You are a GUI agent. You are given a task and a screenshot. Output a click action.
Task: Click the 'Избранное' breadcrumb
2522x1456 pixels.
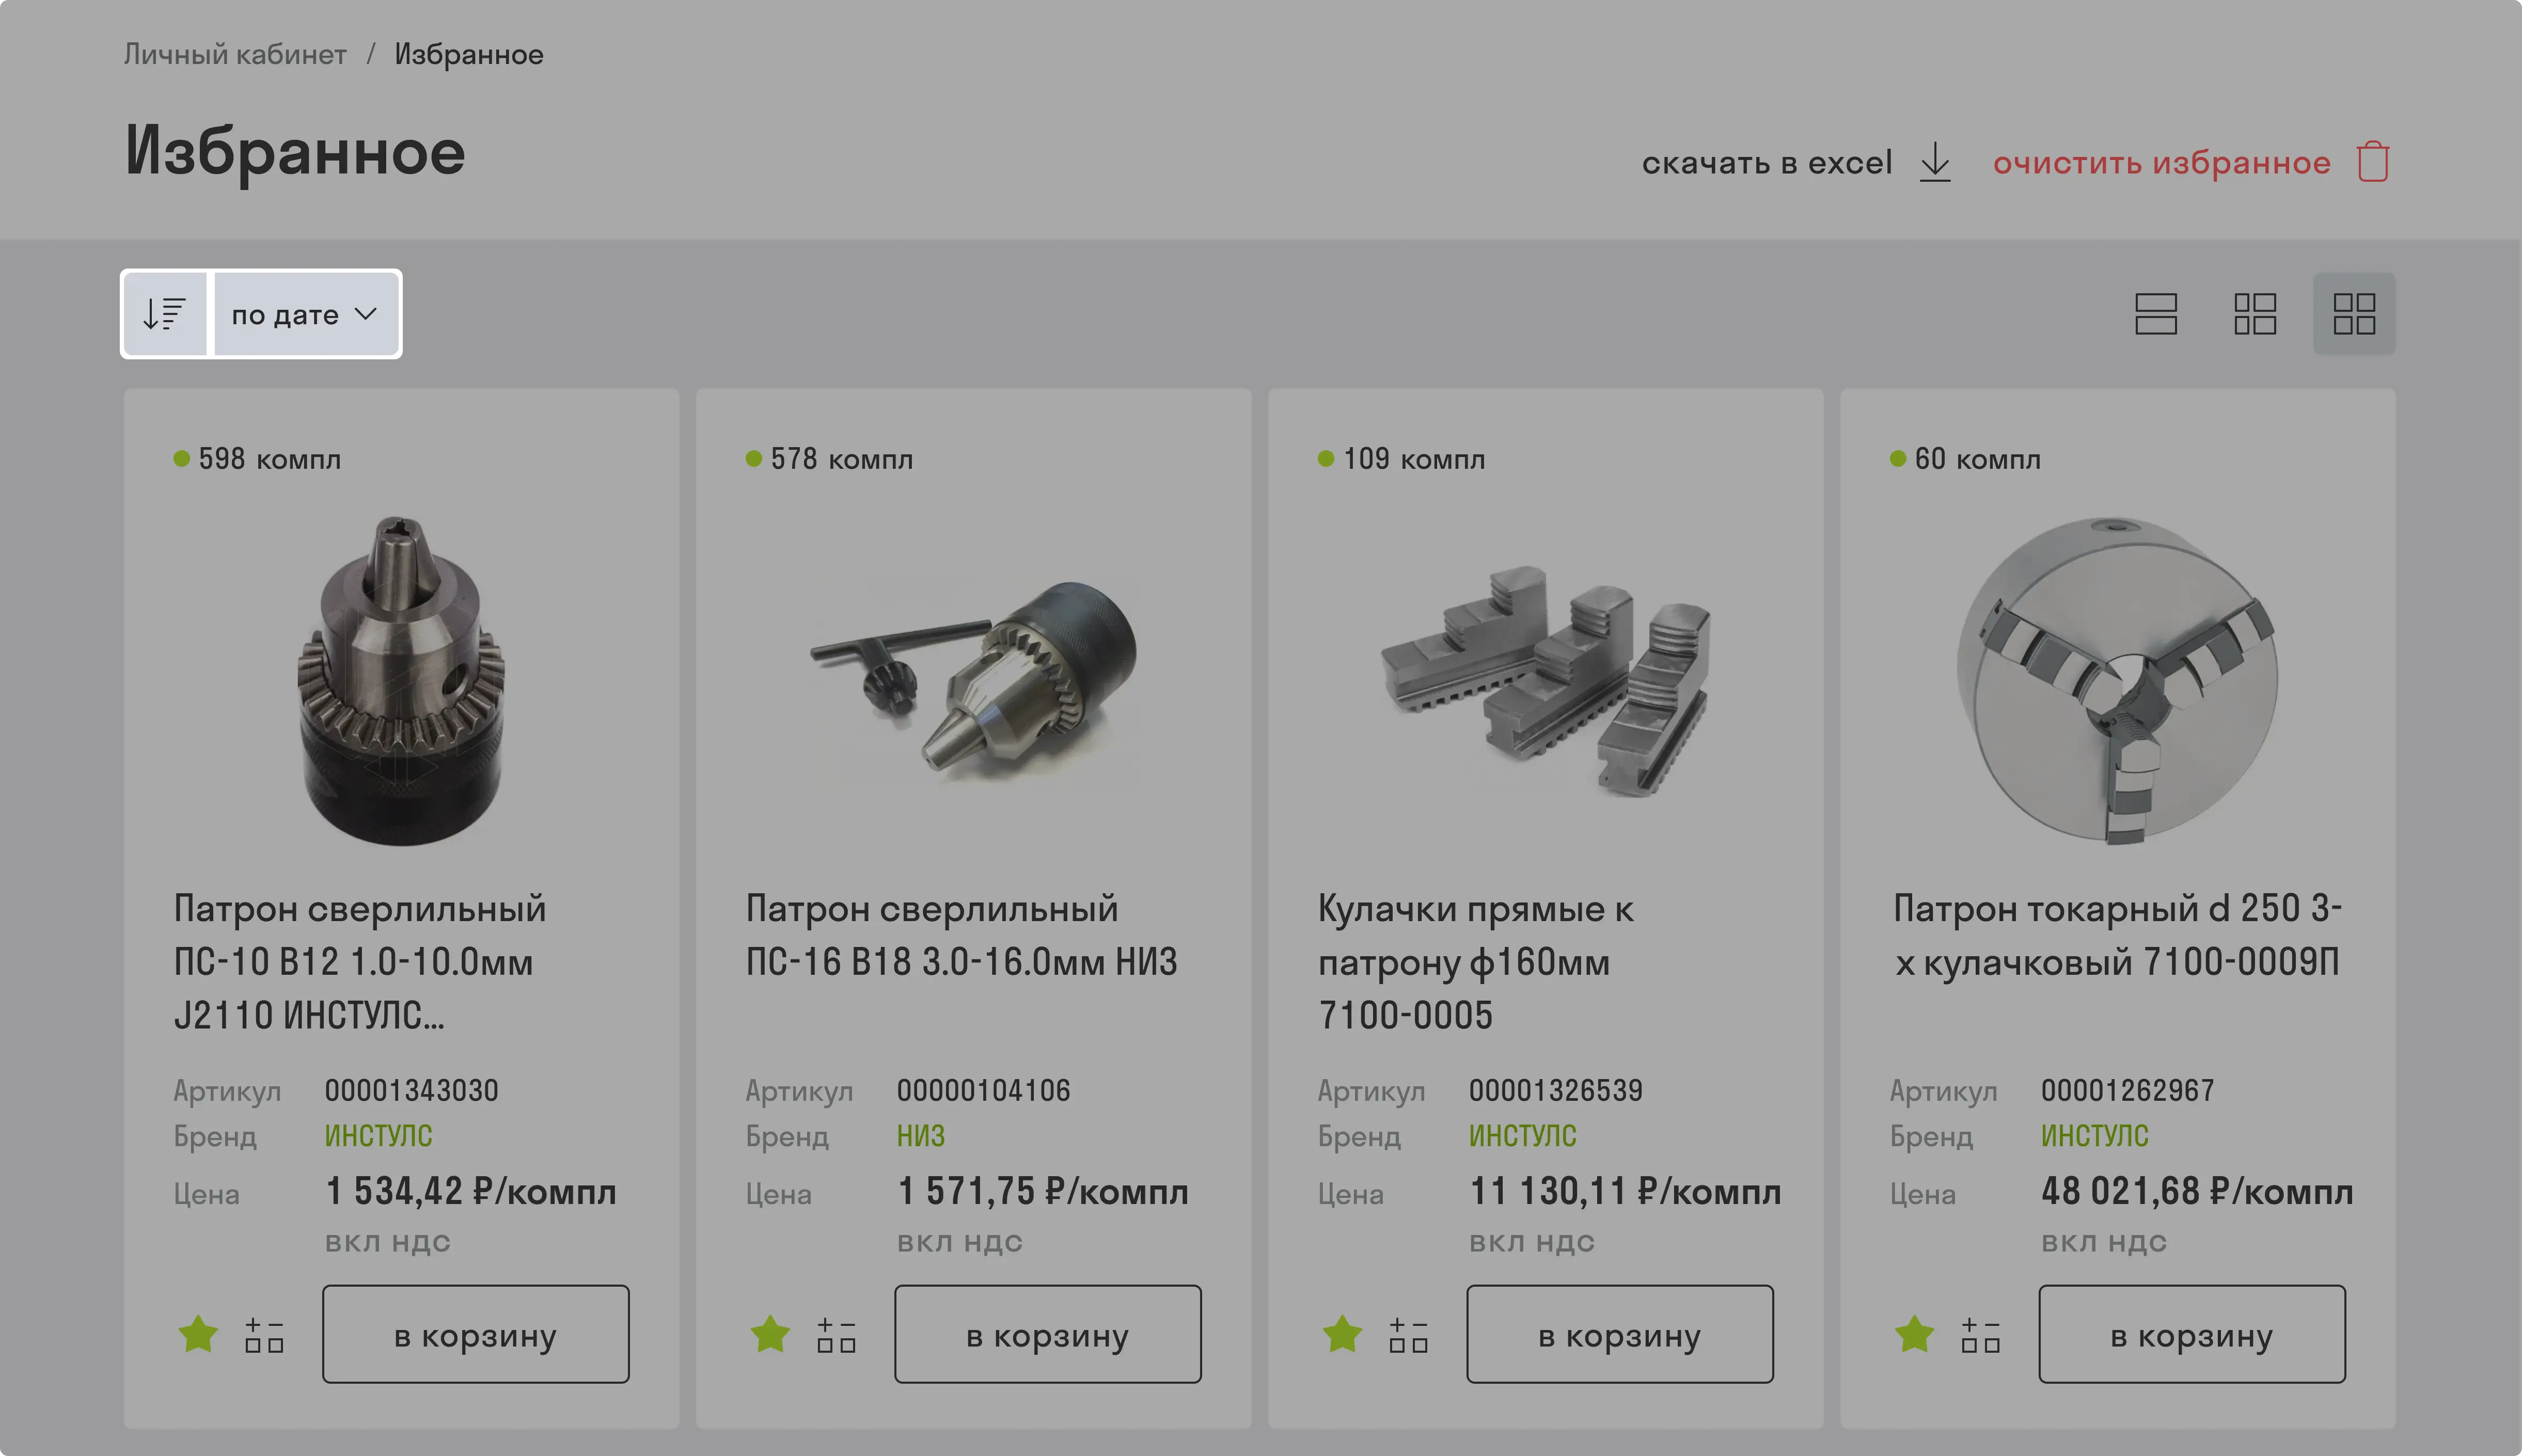pyautogui.click(x=469, y=54)
